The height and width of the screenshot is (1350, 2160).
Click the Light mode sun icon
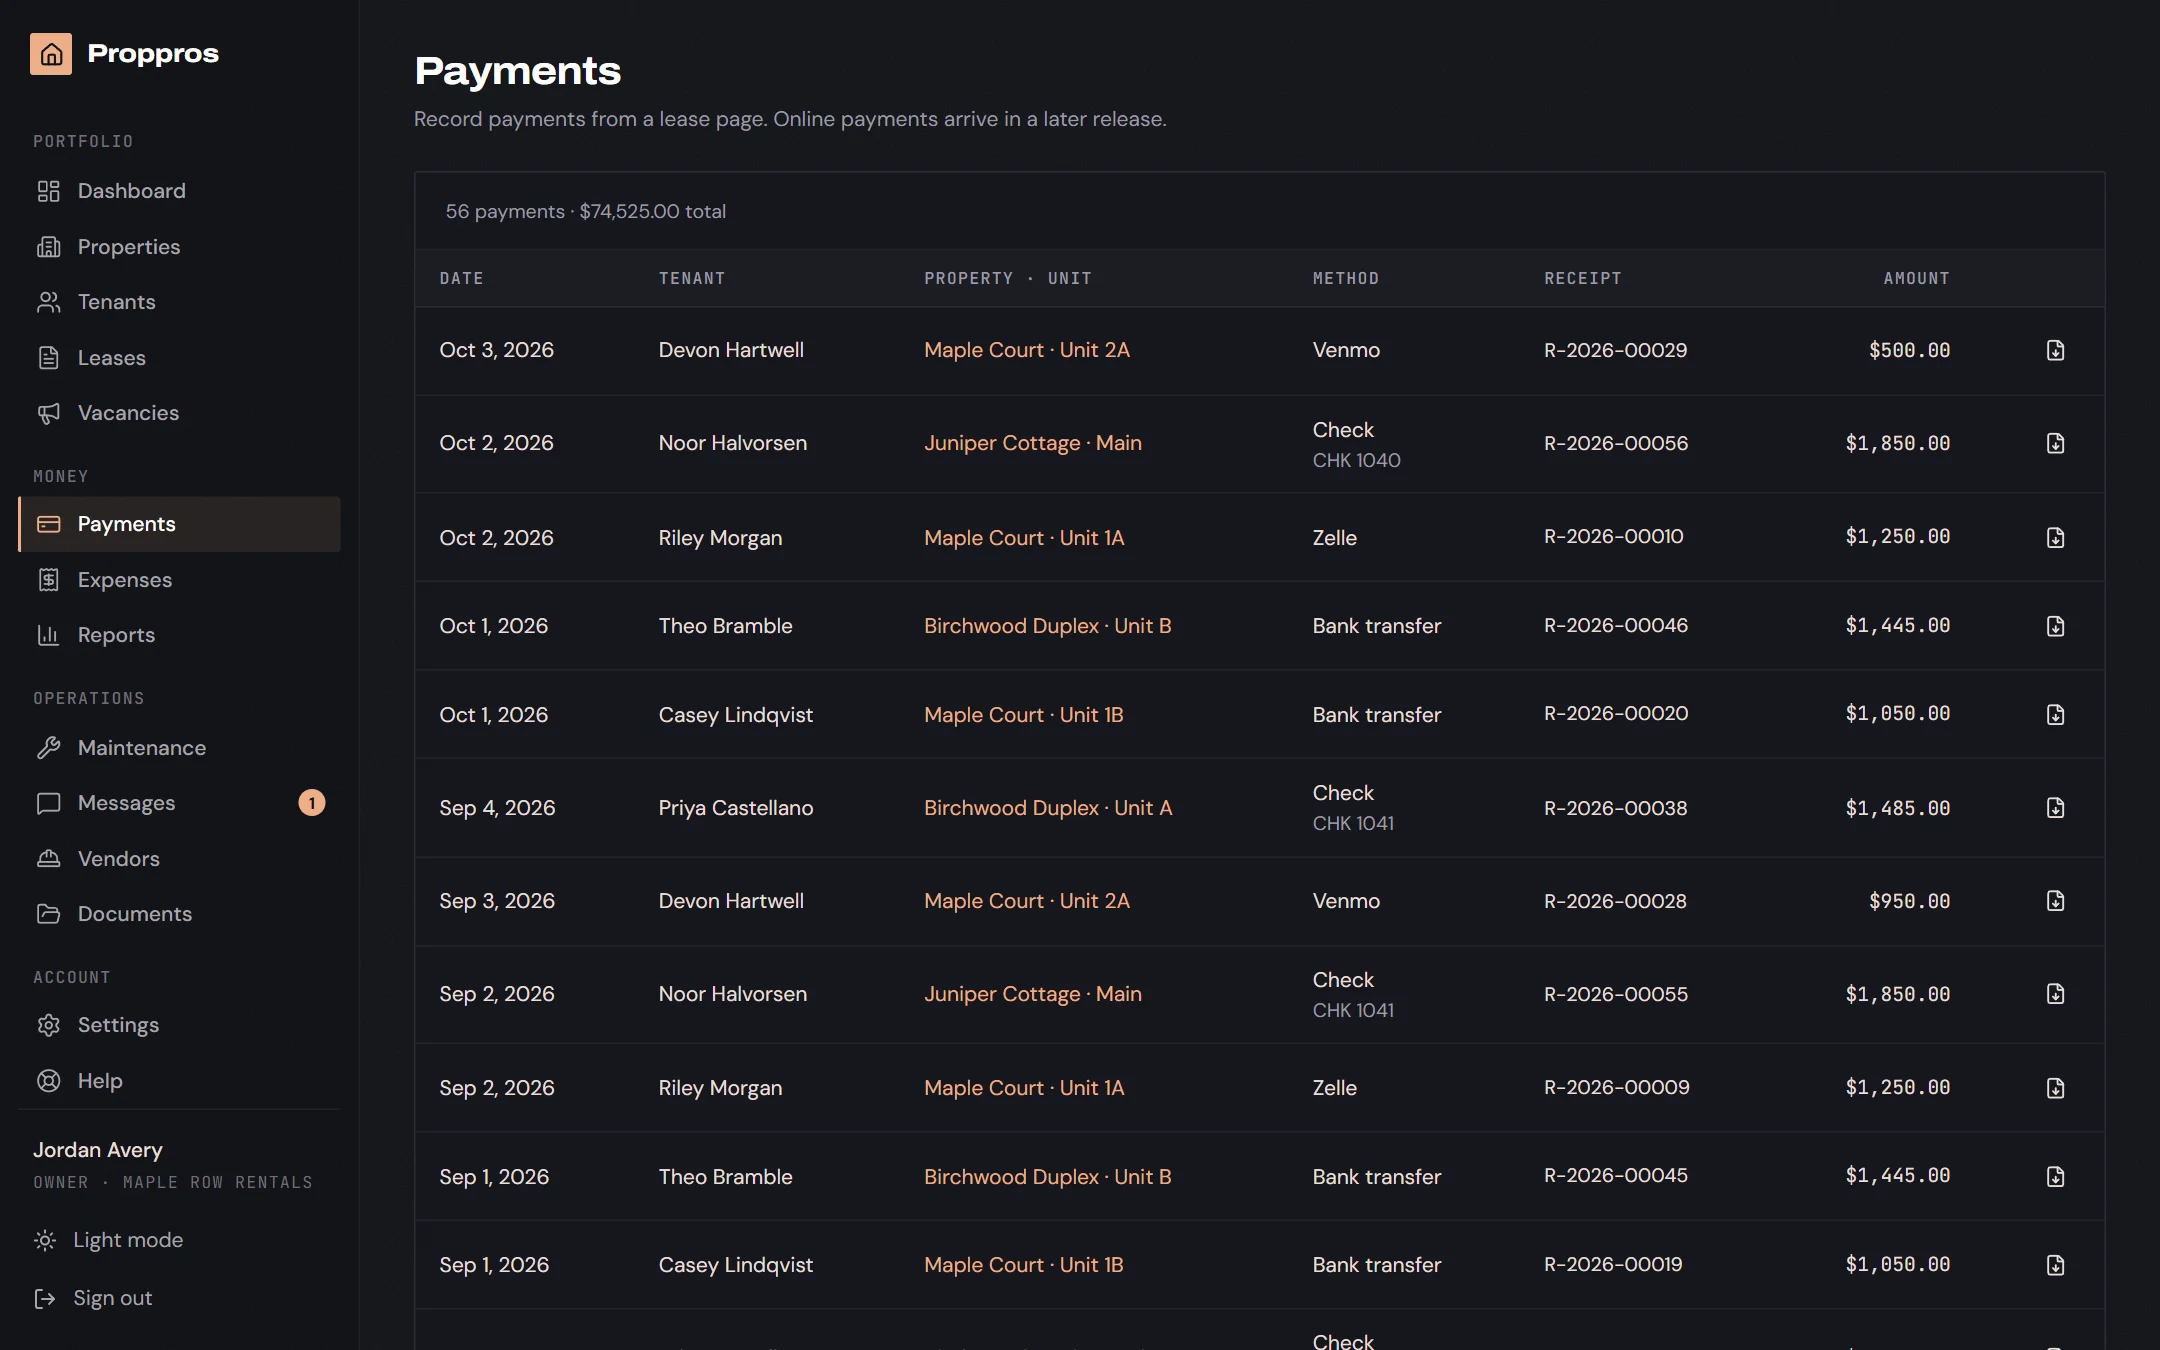point(45,1240)
